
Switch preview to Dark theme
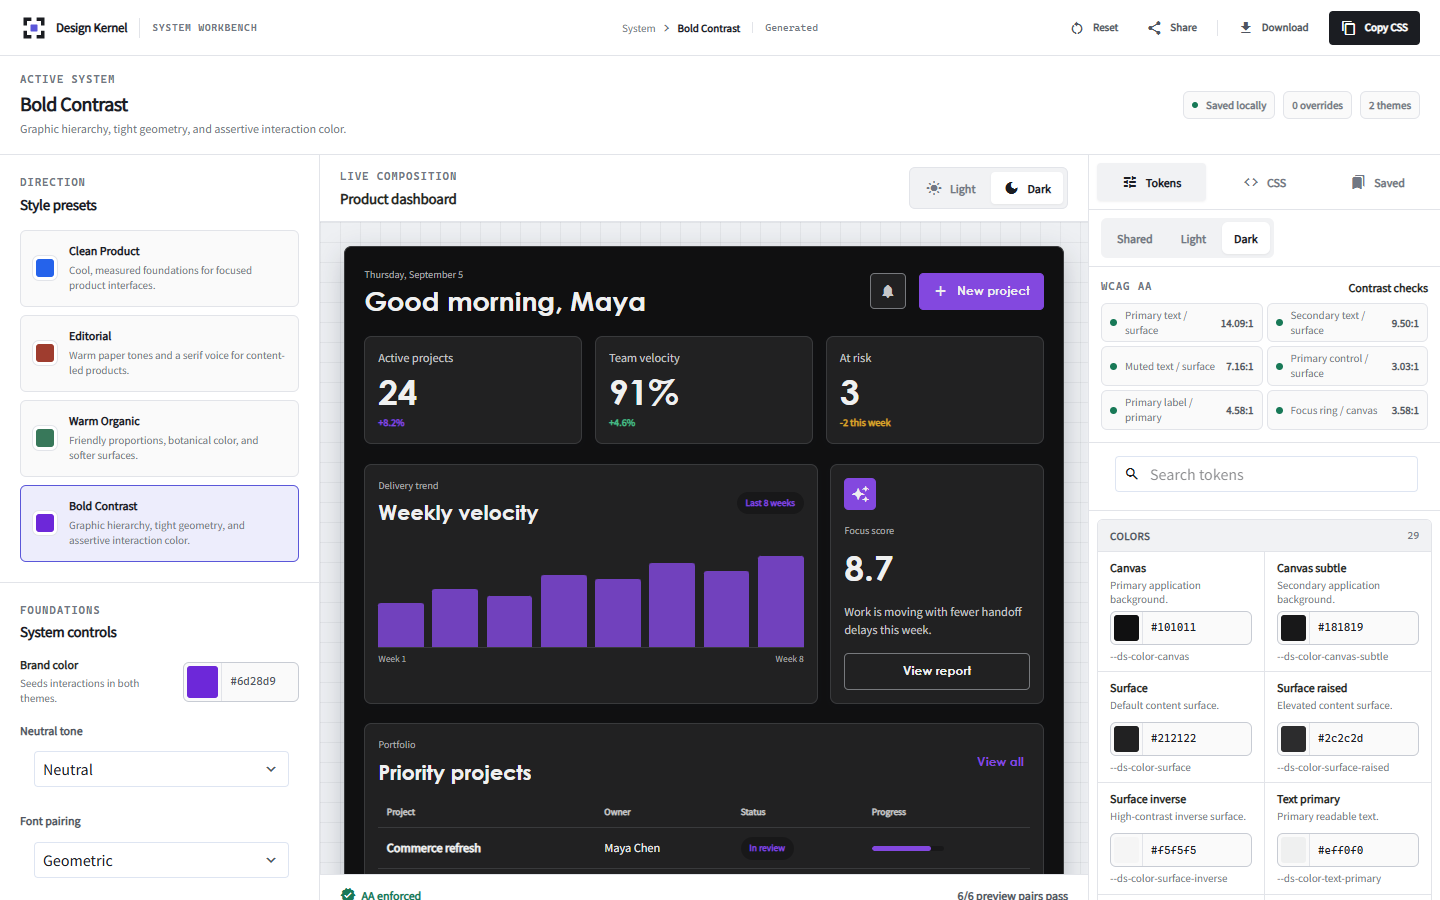coord(1027,188)
